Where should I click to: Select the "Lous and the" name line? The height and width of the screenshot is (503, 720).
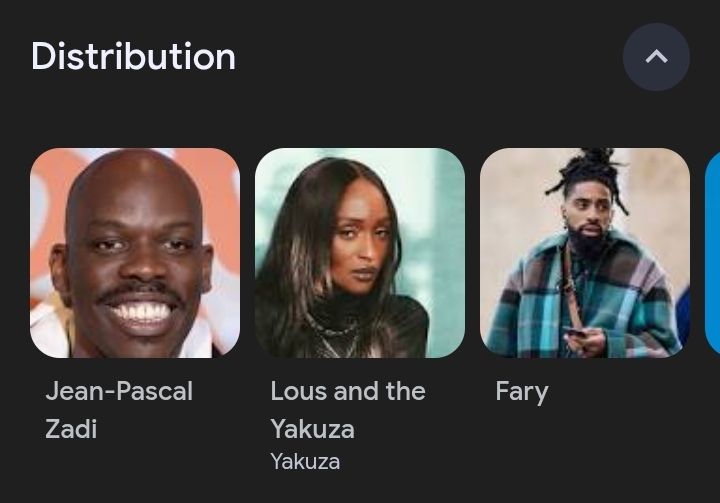click(348, 391)
